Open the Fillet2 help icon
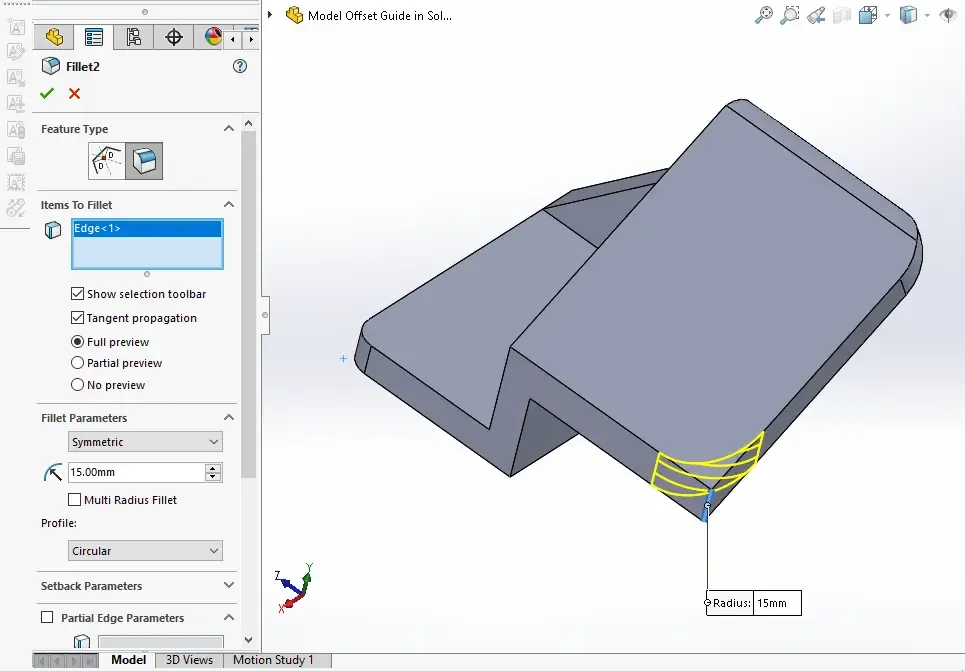Screen dimensions: 965x671 coord(239,66)
